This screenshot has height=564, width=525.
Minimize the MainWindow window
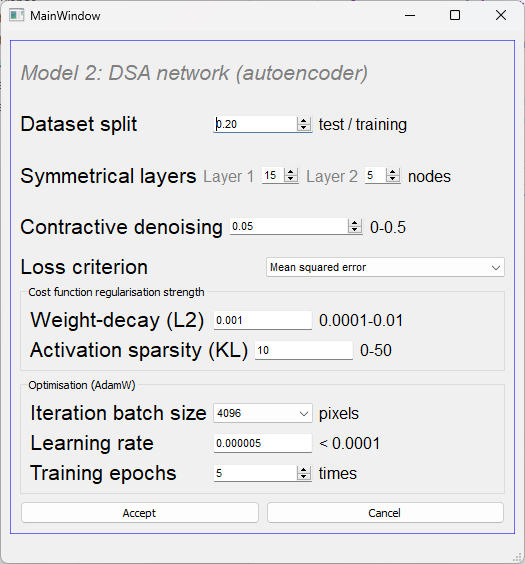(410, 15)
